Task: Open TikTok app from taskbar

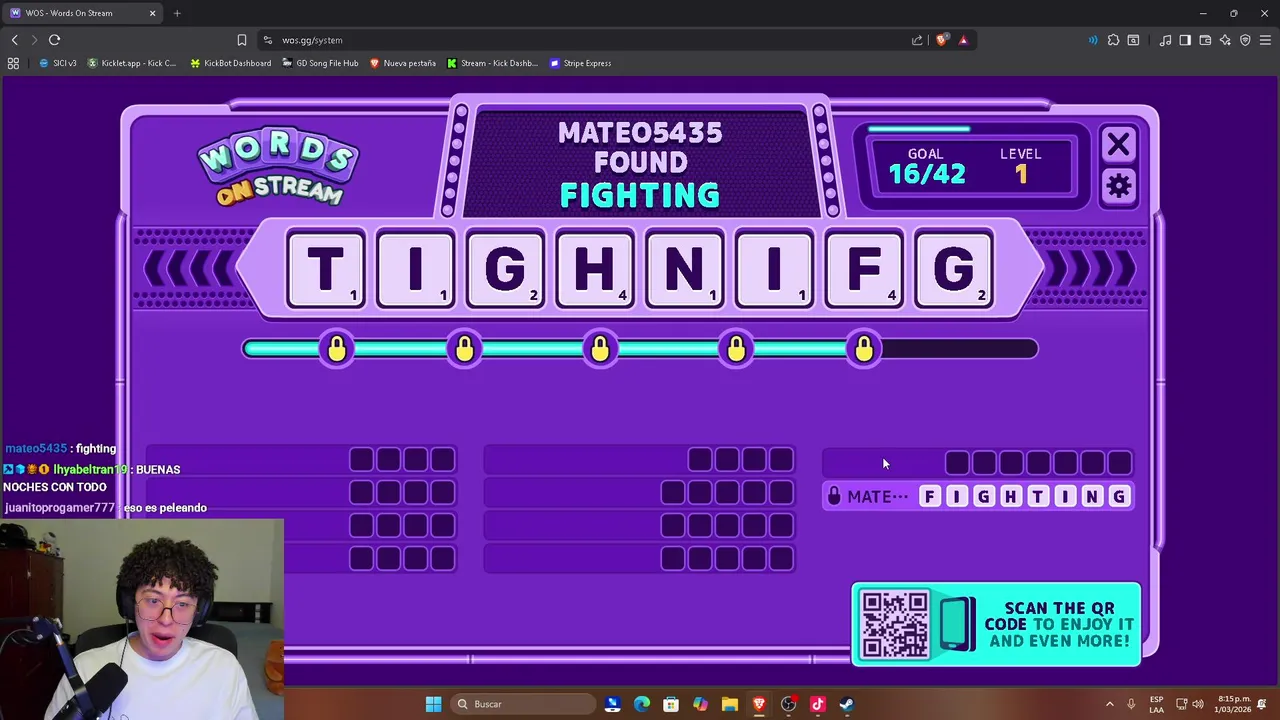Action: coord(817,704)
